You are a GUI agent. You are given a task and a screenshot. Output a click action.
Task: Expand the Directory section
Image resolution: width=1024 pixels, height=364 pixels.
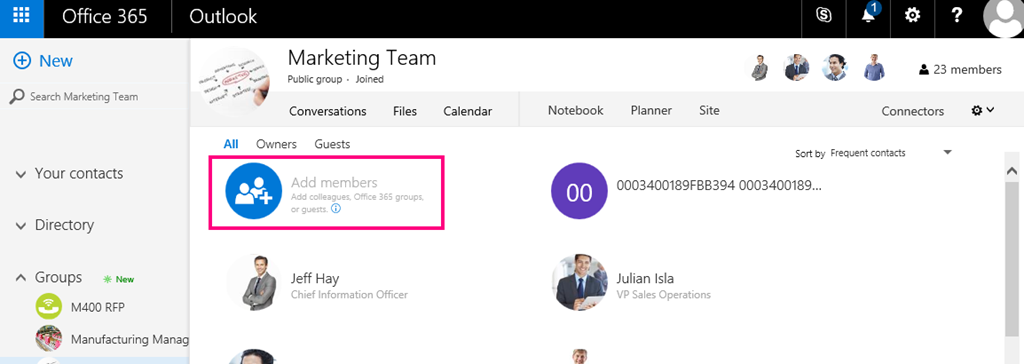click(x=56, y=225)
